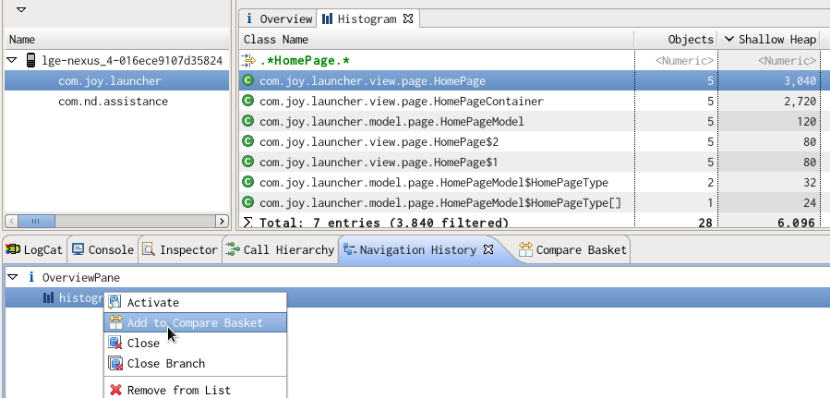This screenshot has width=830, height=398.
Task: Click the devices horizontal scrollbar thumb
Action: (37, 221)
